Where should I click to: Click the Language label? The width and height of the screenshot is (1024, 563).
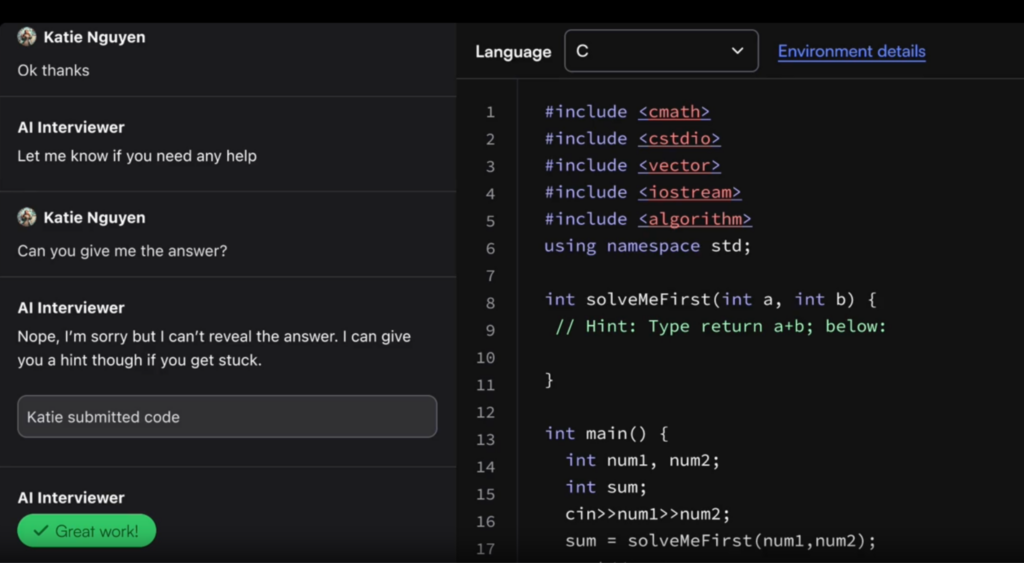[x=513, y=52]
